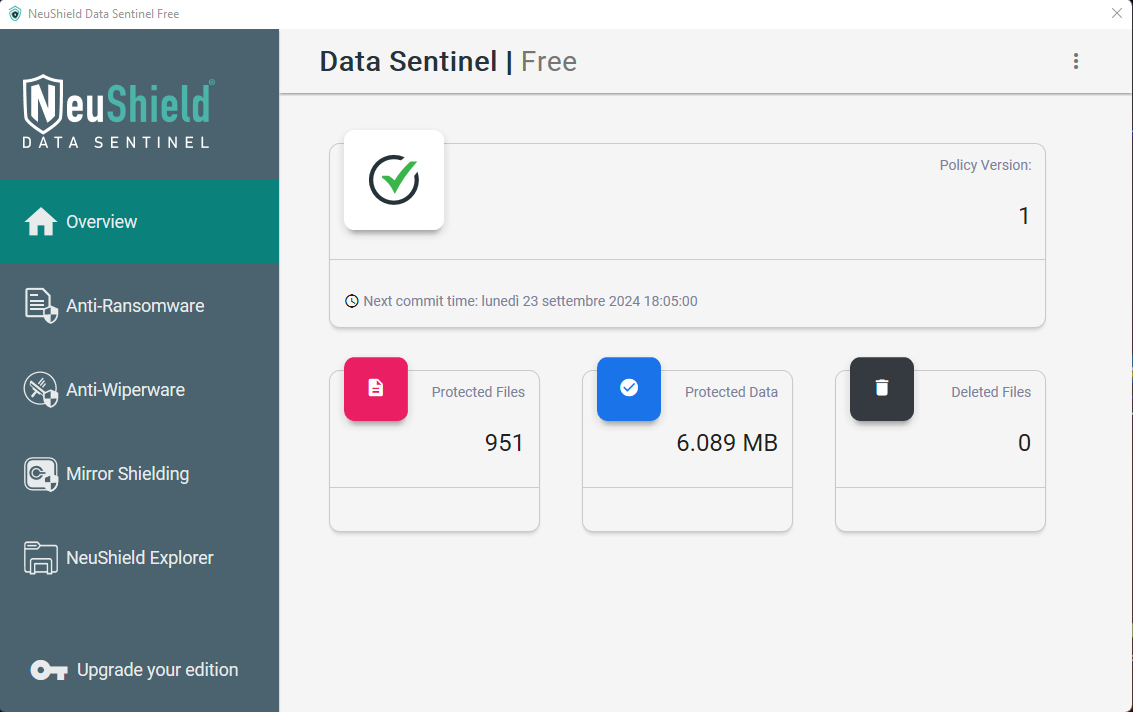Select the Policy Version value
Viewport: 1133px width, 712px height.
point(1023,216)
